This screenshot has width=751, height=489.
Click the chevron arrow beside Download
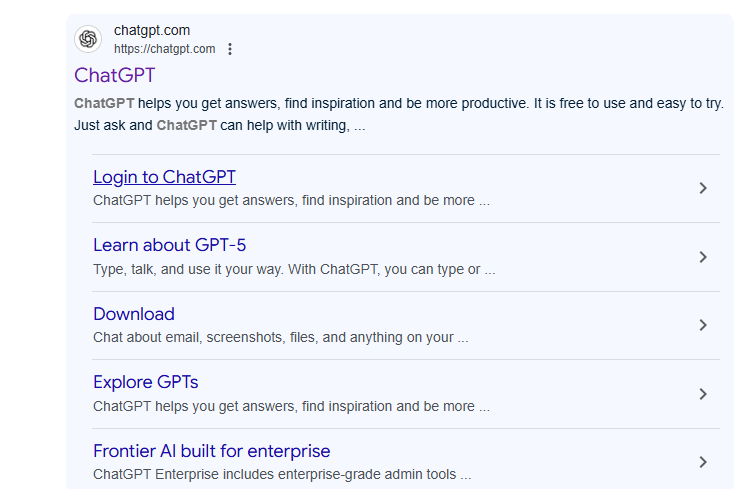pos(703,325)
